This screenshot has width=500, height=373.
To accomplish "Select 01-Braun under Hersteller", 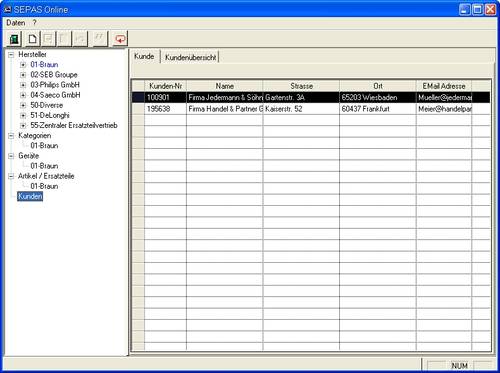I will (44, 65).
